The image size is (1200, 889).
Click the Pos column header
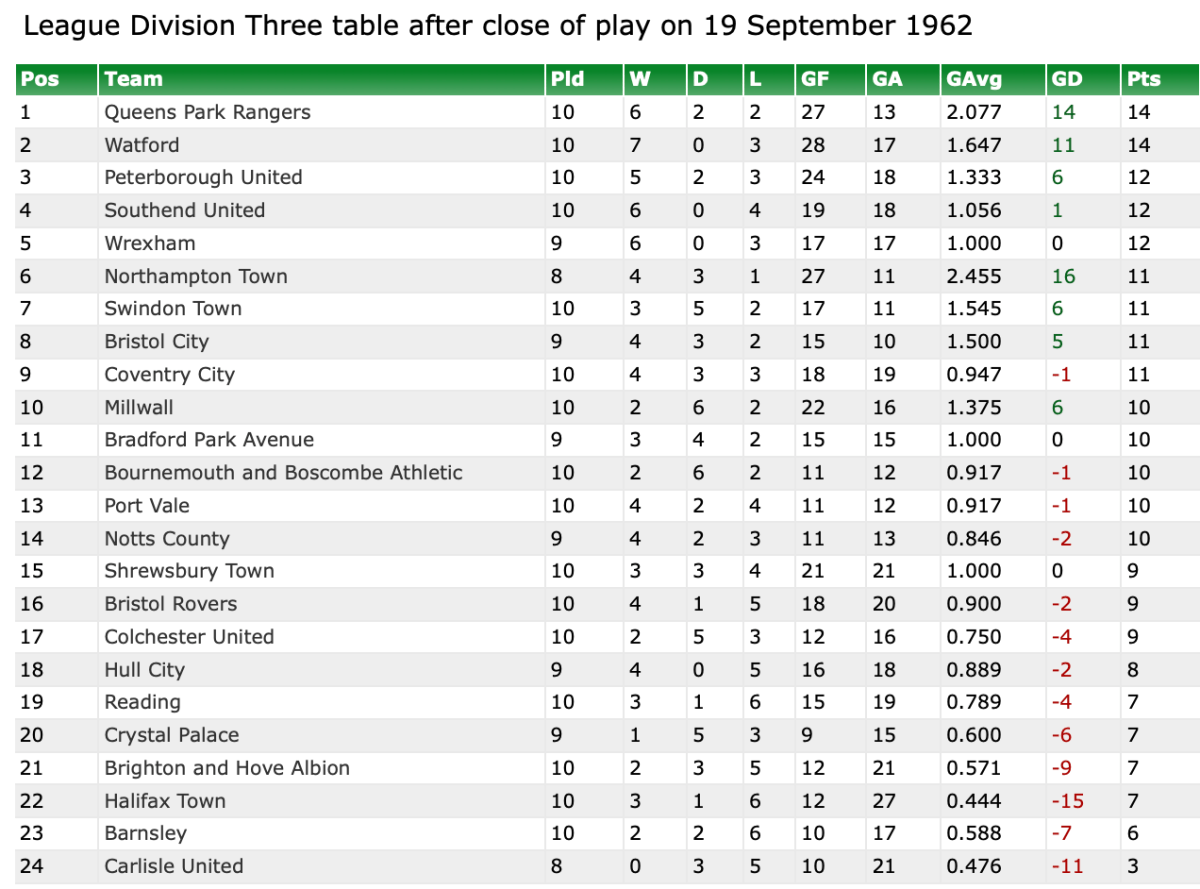40,79
